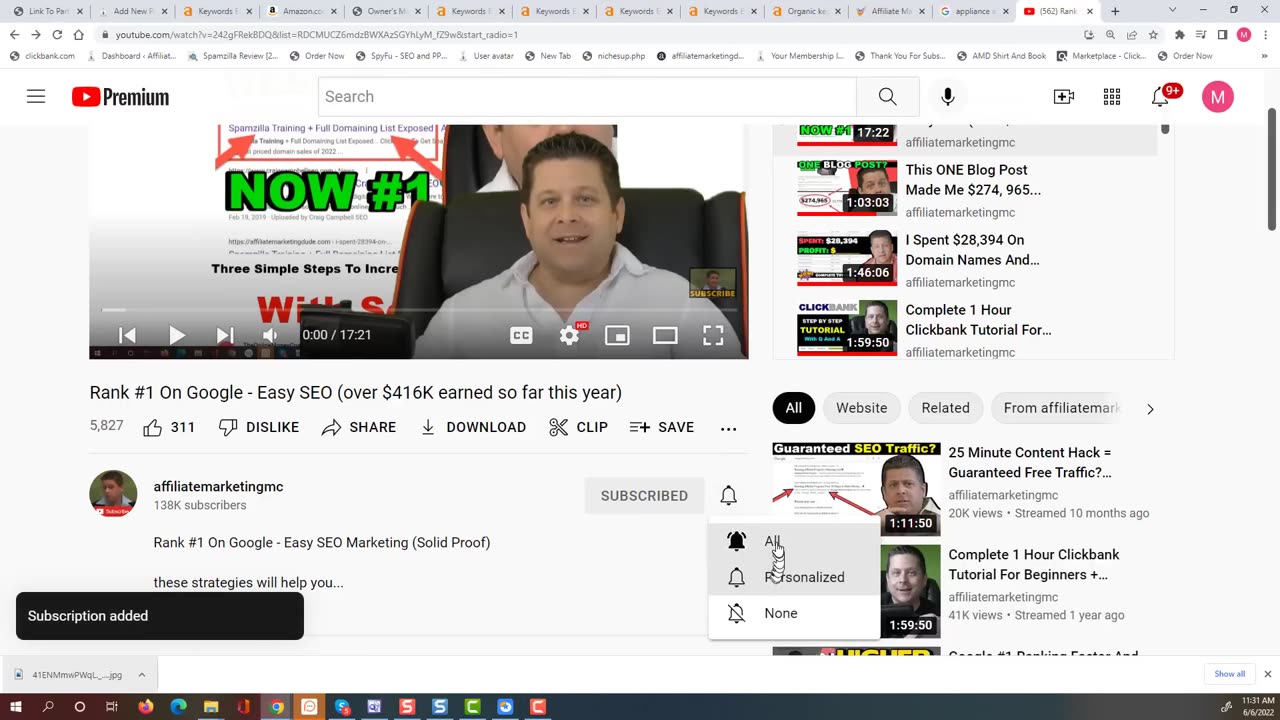Image resolution: width=1280 pixels, height=720 pixels.
Task: Open account avatar M menu
Action: [x=1217, y=97]
